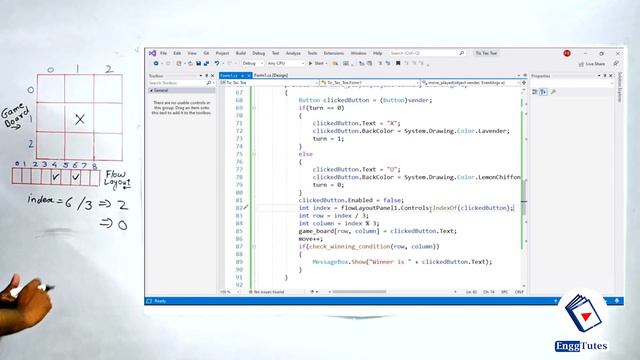This screenshot has height=360, width=640.
Task: Open the View menu
Action: [x=192, y=53]
